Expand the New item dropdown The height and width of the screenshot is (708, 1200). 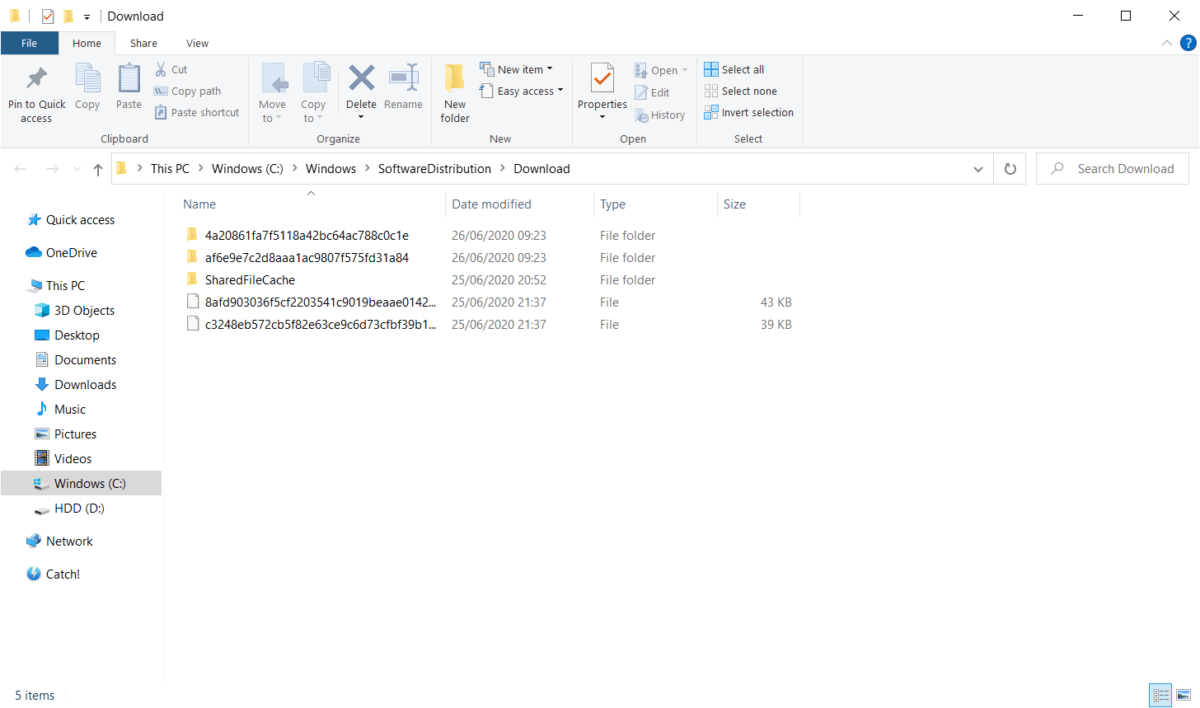517,70
